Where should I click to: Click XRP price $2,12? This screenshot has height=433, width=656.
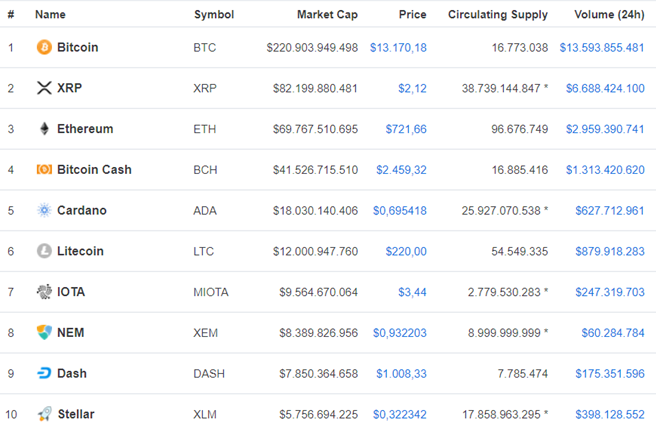coord(413,88)
